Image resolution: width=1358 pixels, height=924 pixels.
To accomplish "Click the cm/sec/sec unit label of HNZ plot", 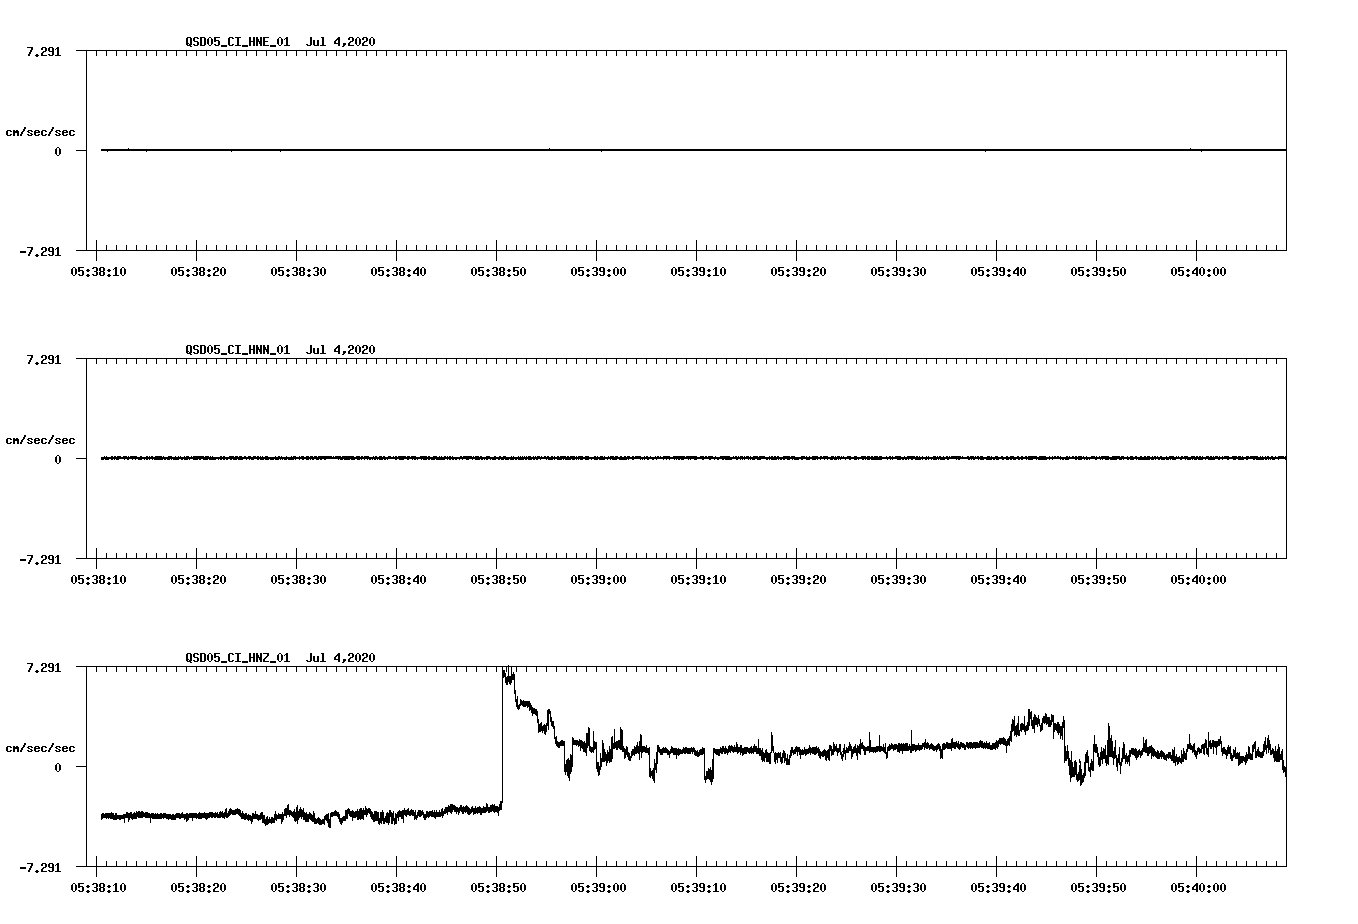I will (x=40, y=748).
